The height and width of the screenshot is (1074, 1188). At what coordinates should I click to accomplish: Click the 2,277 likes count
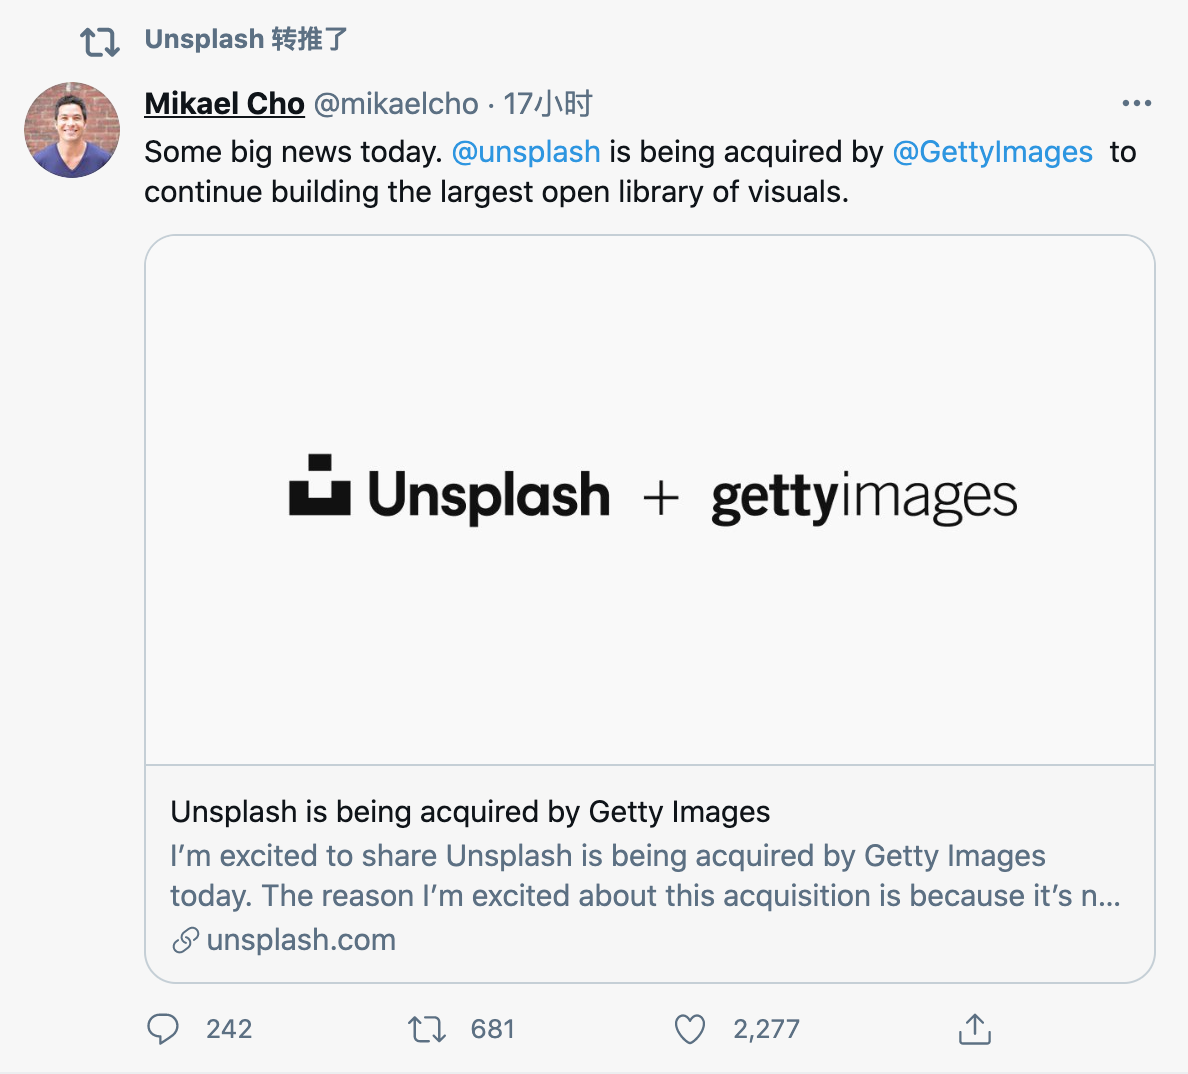pos(766,1029)
